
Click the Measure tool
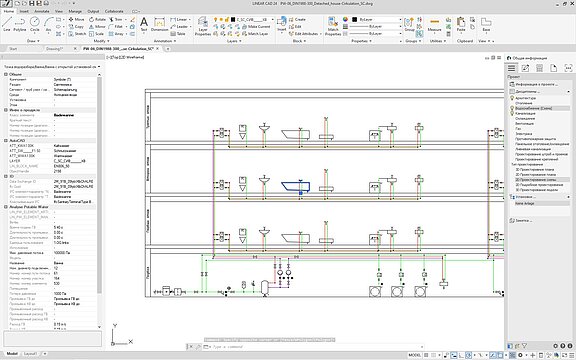[x=434, y=24]
